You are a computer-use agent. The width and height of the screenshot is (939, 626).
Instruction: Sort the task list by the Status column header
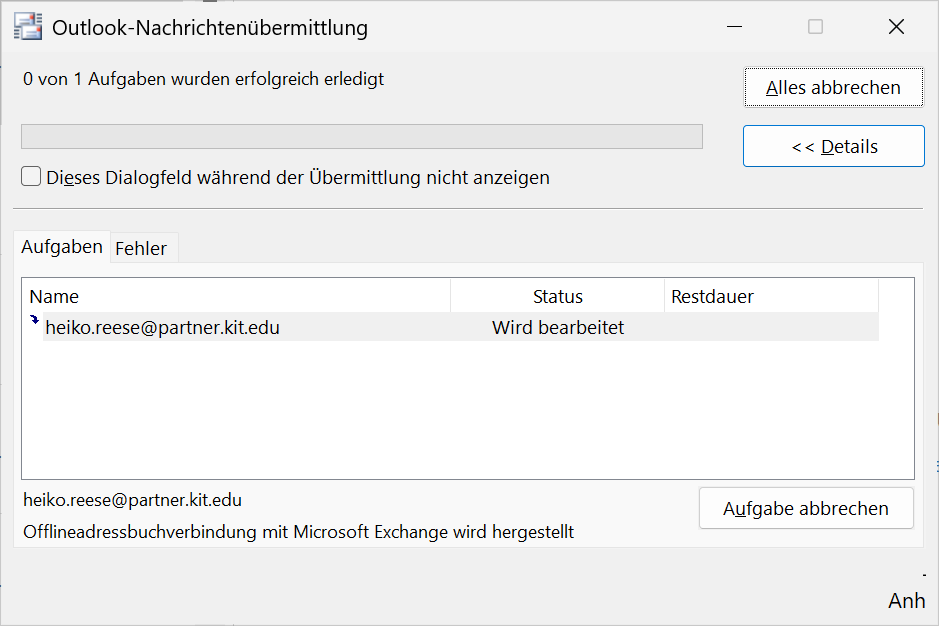558,296
